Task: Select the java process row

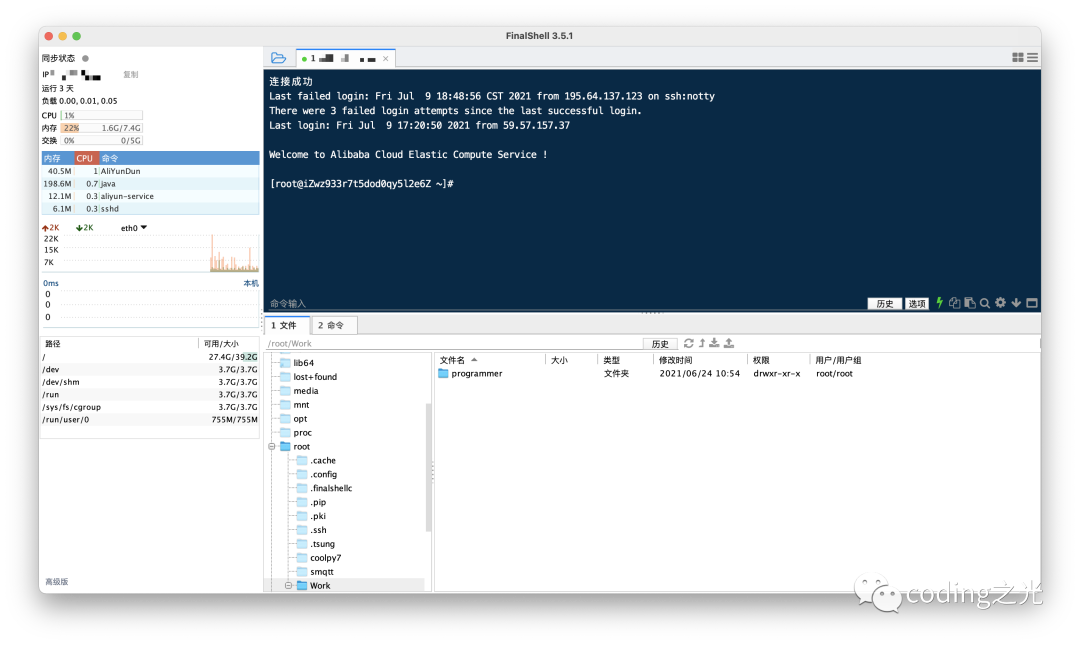Action: point(150,184)
